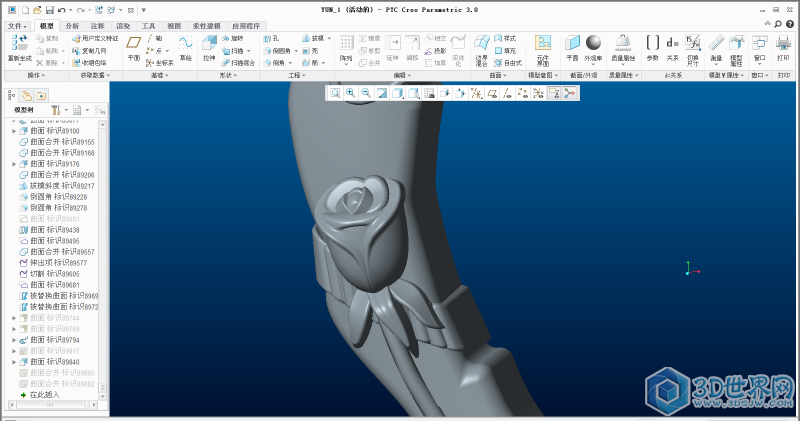The width and height of the screenshot is (800, 421).
Task: Switch to the 渲染 Render tab
Action: [x=123, y=26]
